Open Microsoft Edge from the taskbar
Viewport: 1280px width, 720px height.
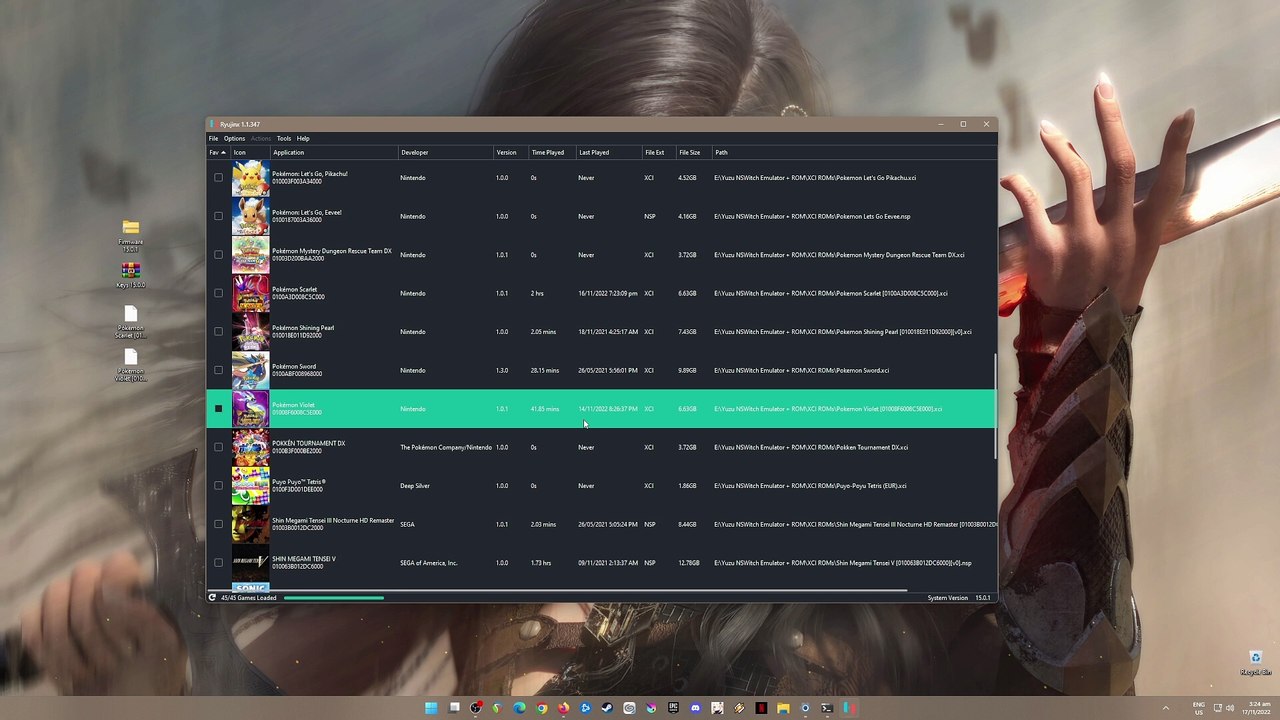[x=519, y=708]
